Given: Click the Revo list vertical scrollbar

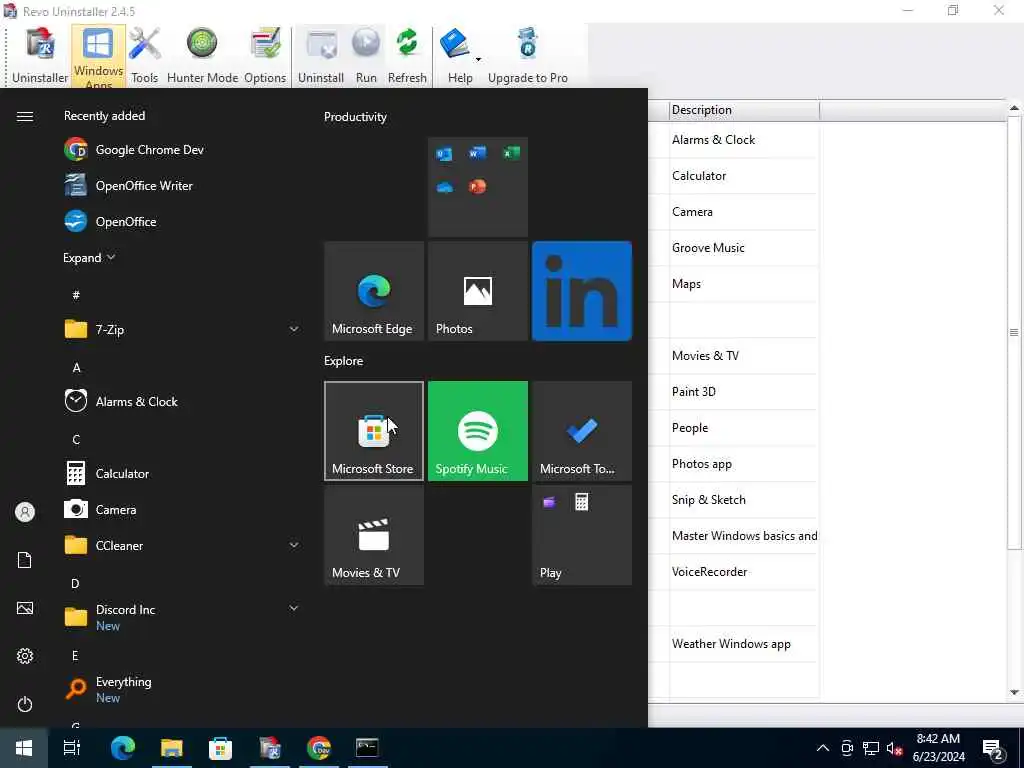Looking at the screenshot, I should 1014,333.
